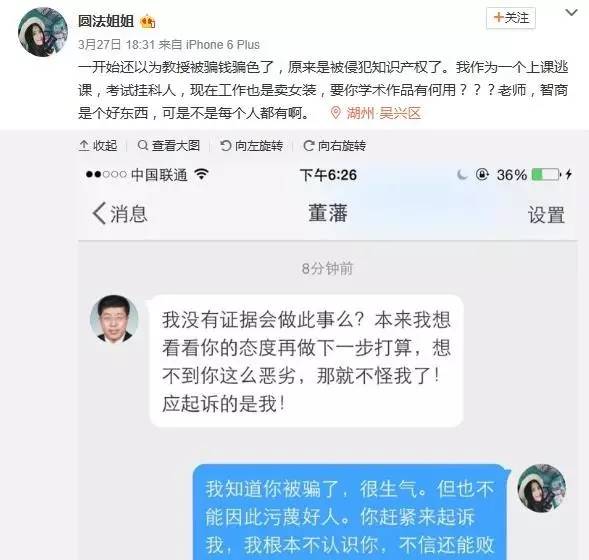589x560 pixels.
Task: Open 圆法姐姐's profile avatar
Action: 43,32
